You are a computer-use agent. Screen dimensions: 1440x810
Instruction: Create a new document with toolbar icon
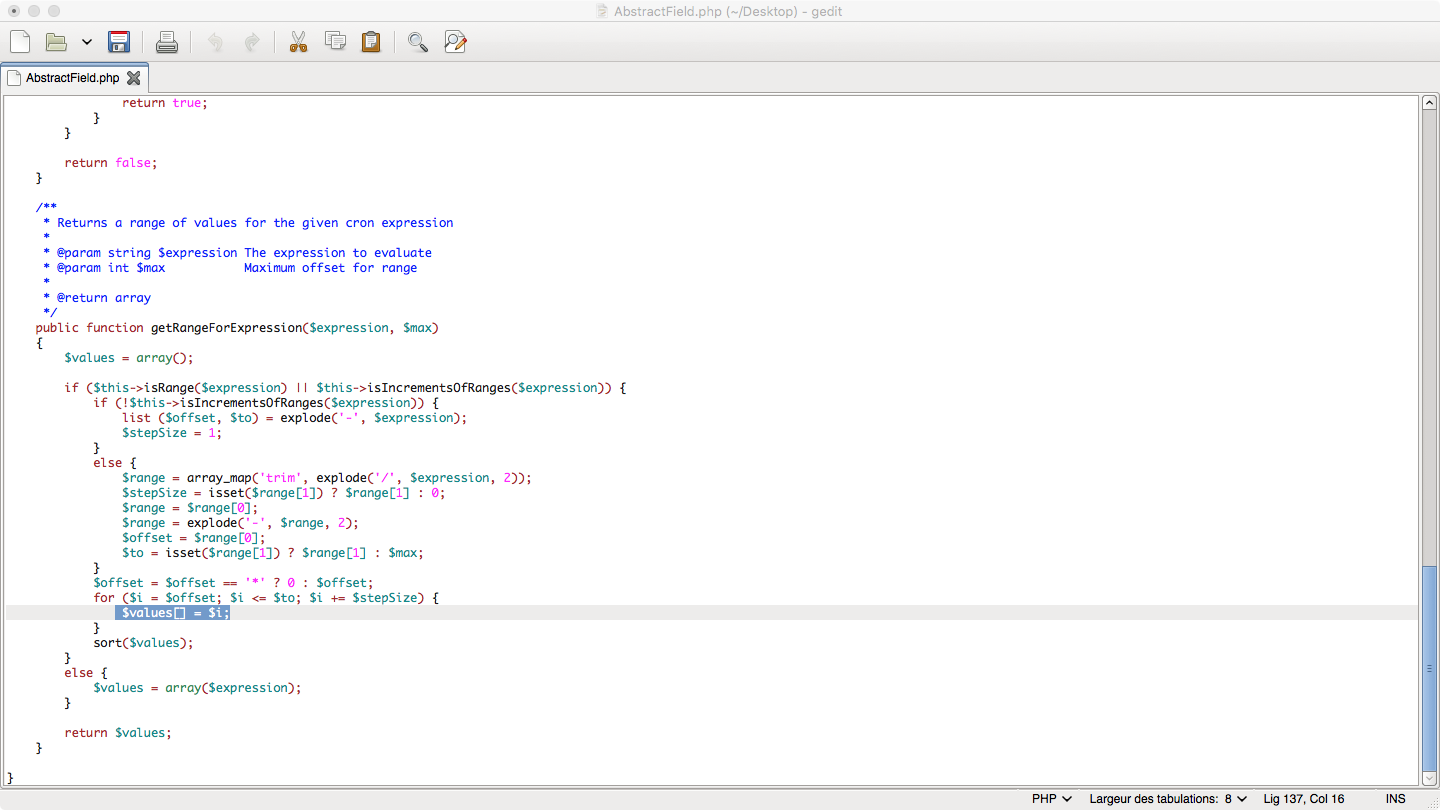[x=20, y=42]
